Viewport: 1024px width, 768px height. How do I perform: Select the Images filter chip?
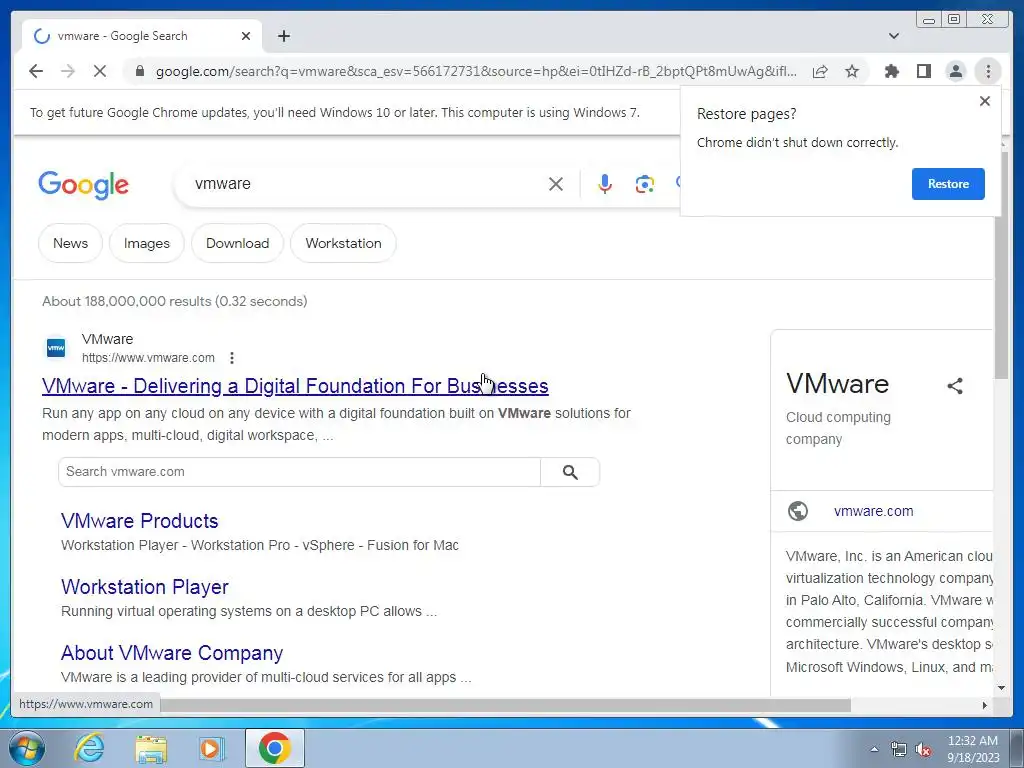147,243
